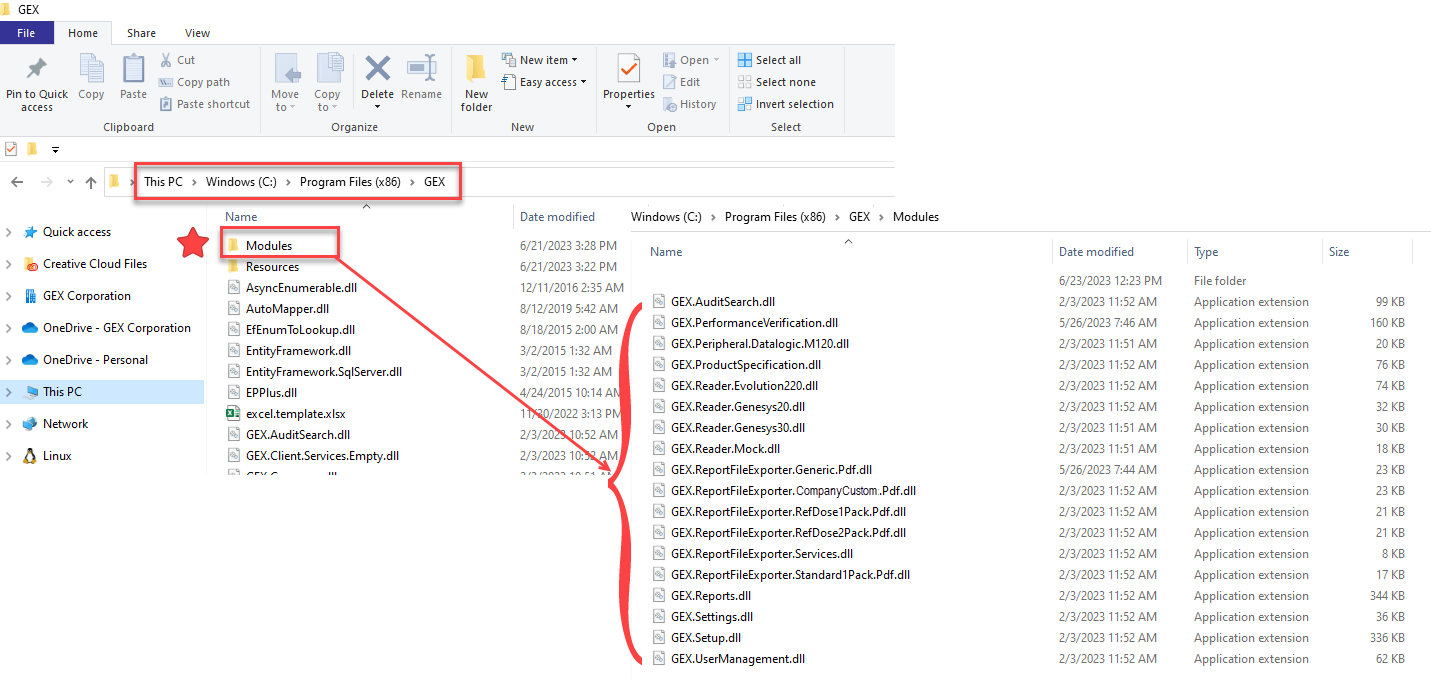The height and width of the screenshot is (679, 1431).
Task: Click Select none in the ribbon
Action: tap(776, 82)
